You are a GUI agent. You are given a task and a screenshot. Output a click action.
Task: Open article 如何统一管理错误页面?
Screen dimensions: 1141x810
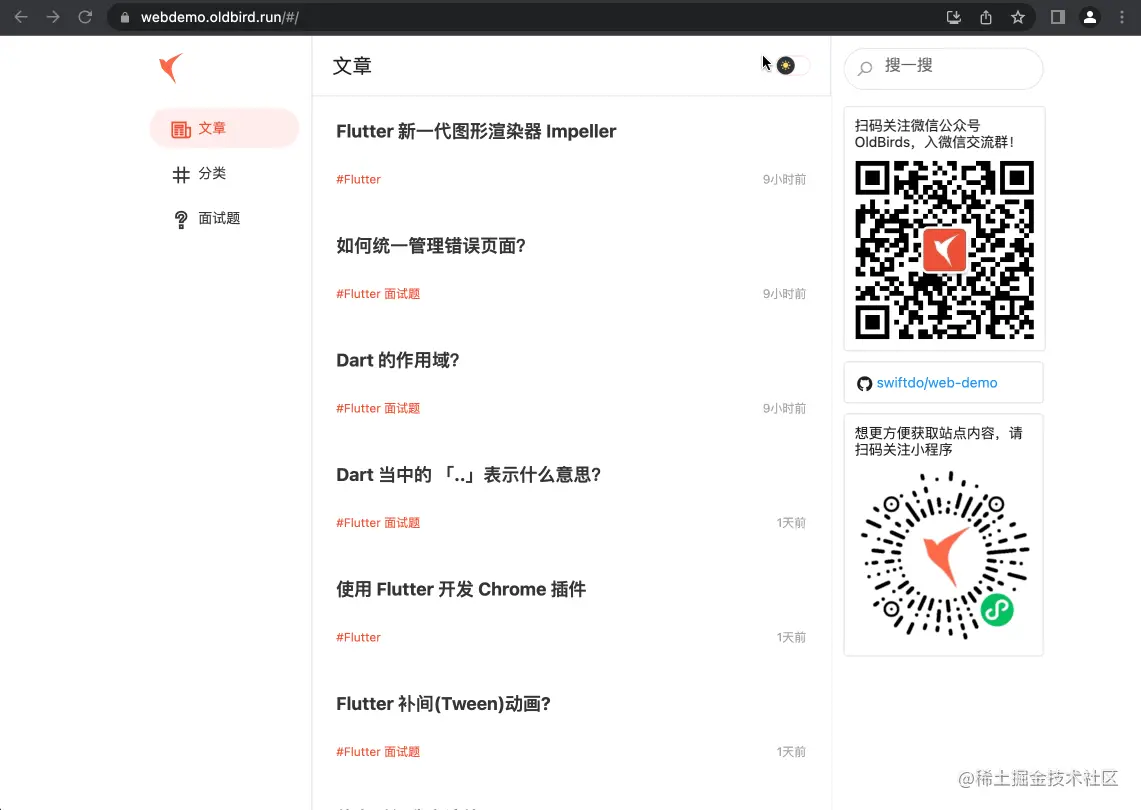[x=431, y=246]
